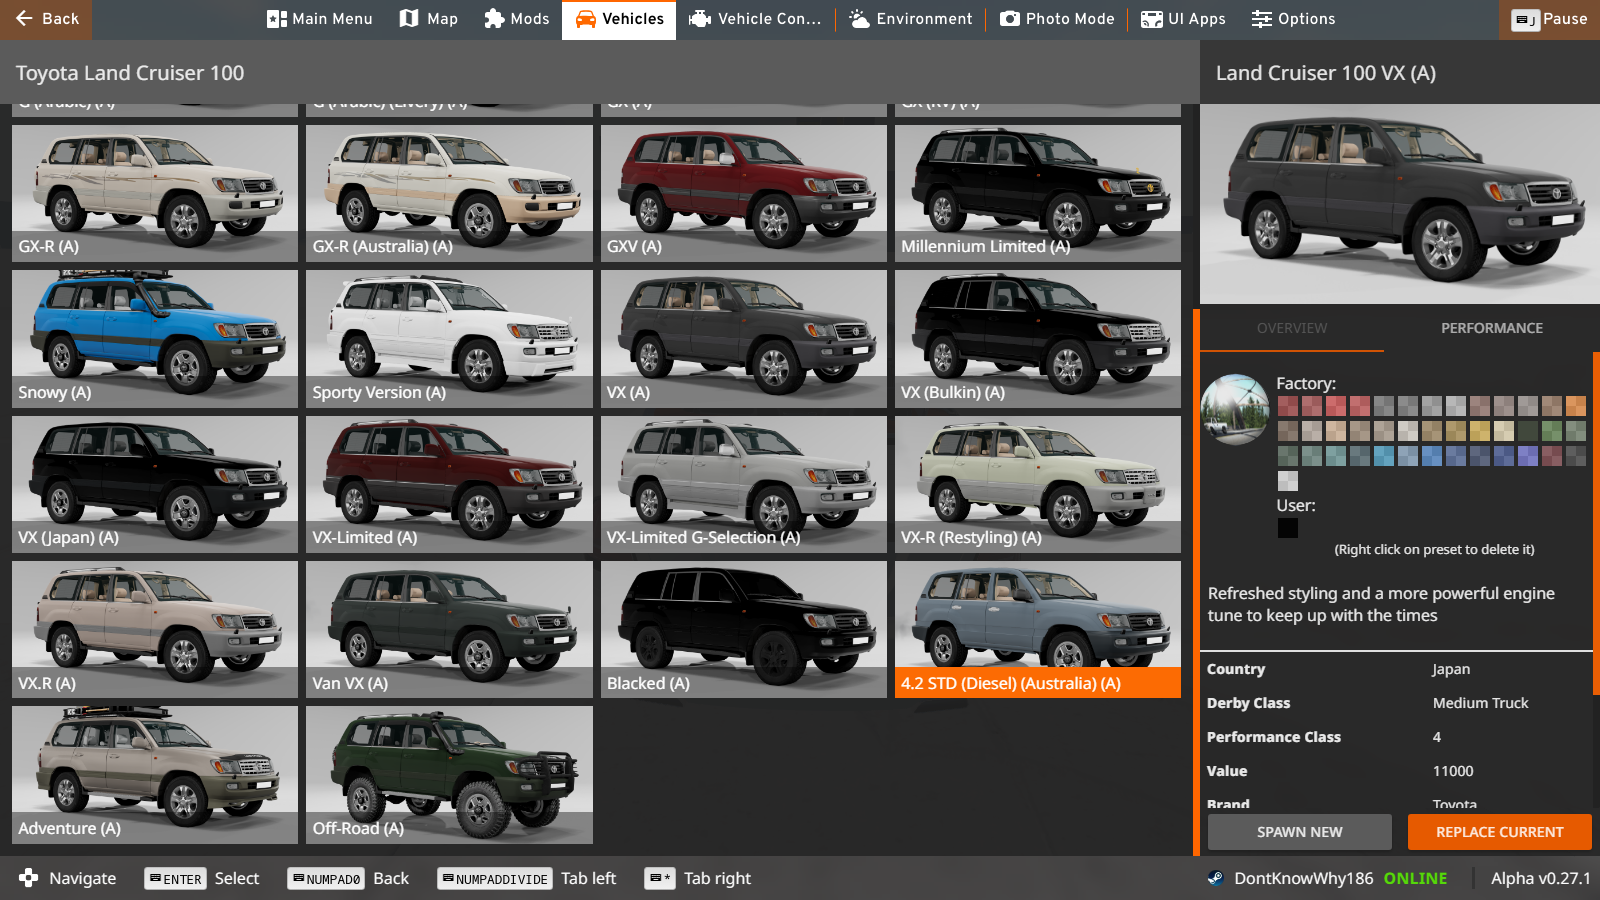This screenshot has height=900, width=1600.
Task: Select VX-Limited G-Selection (A) vehicle
Action: (x=744, y=484)
